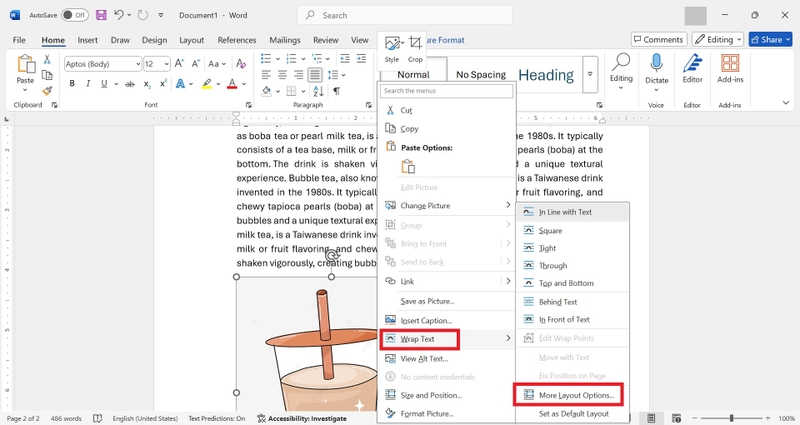The width and height of the screenshot is (800, 425).
Task: Expand the Styles gallery
Action: click(590, 74)
